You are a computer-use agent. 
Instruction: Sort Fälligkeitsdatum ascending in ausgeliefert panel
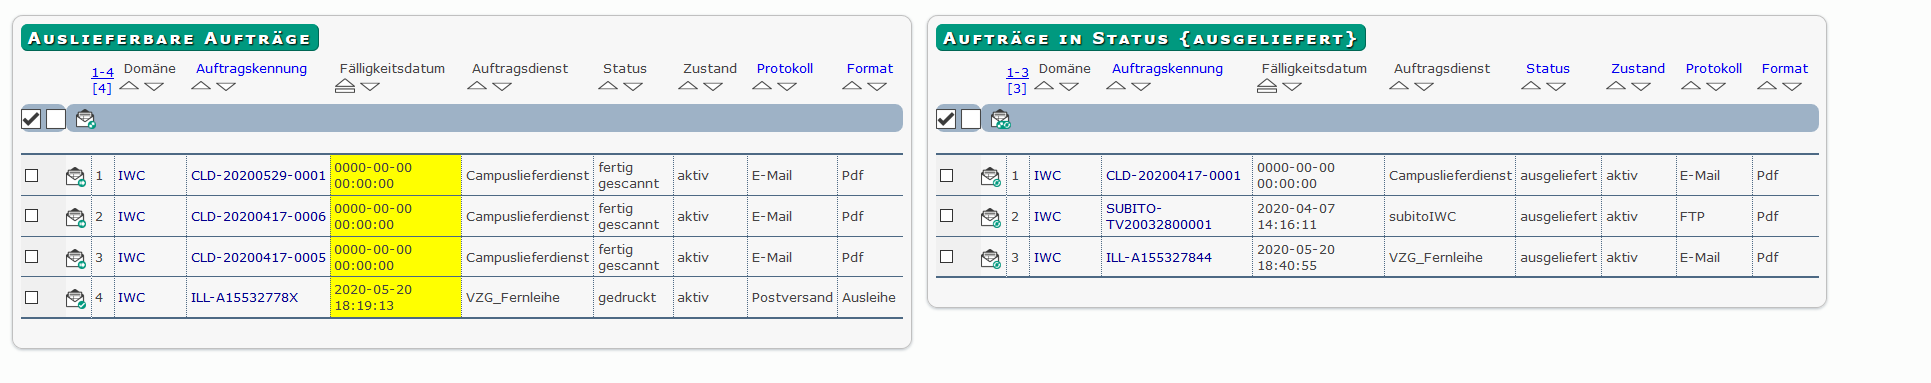pyautogui.click(x=1267, y=86)
